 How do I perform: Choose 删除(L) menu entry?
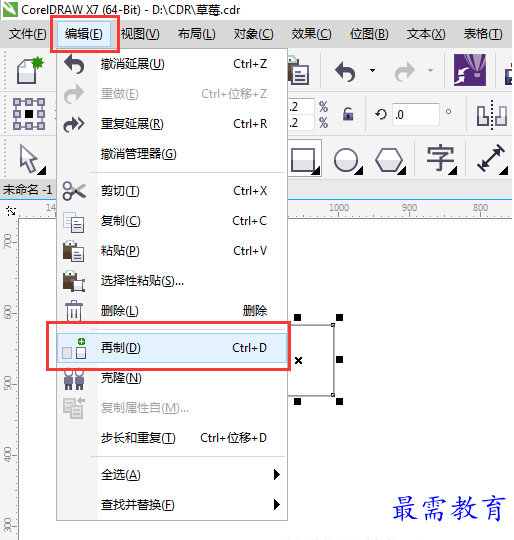(172, 311)
